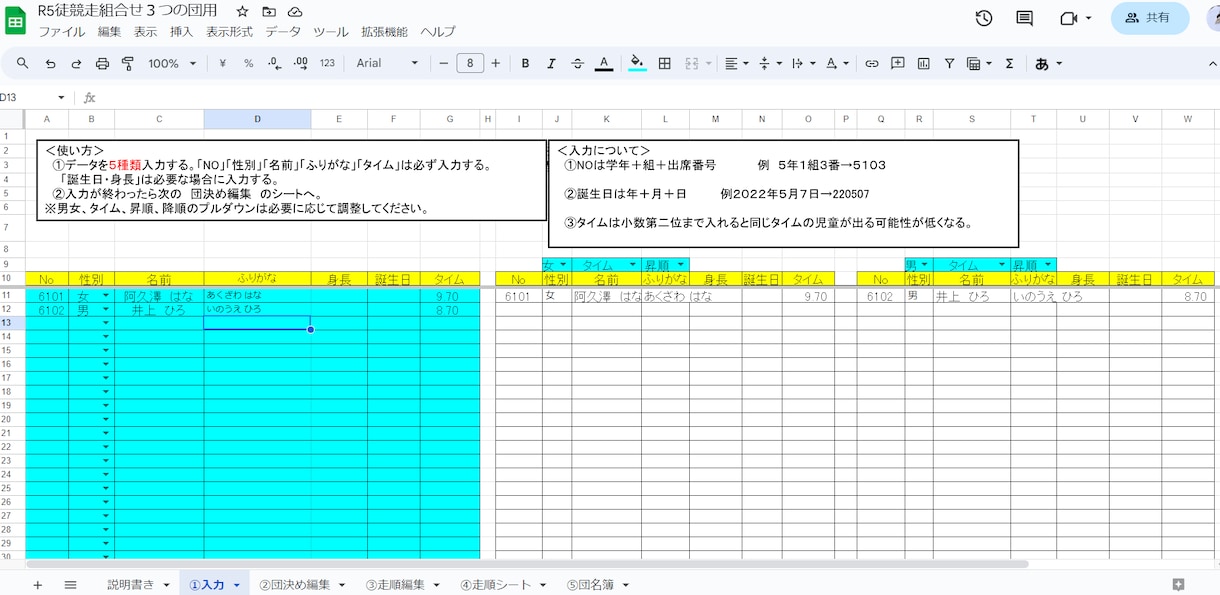Viewport: 1220px width, 595px height.
Task: Switch to the 説明書き sheet tab
Action: 131,585
